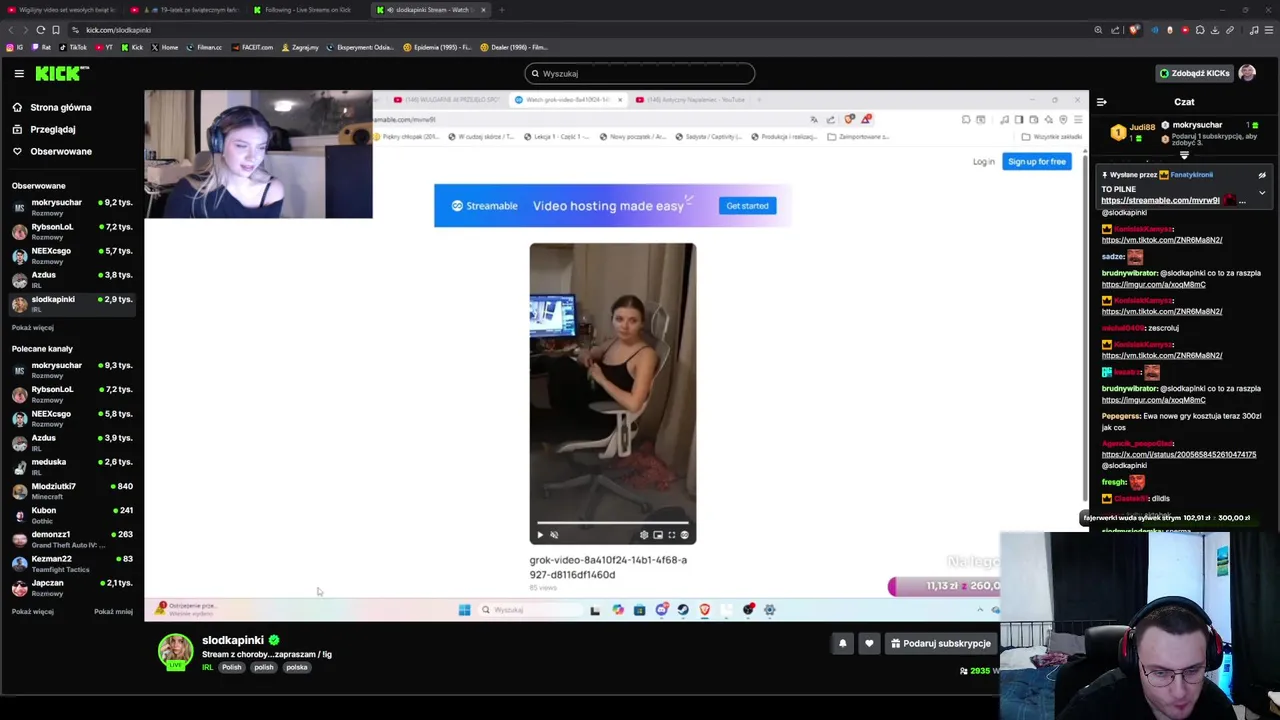The width and height of the screenshot is (1280, 720).
Task: Open Brave from the streamed taskbar
Action: (705, 610)
